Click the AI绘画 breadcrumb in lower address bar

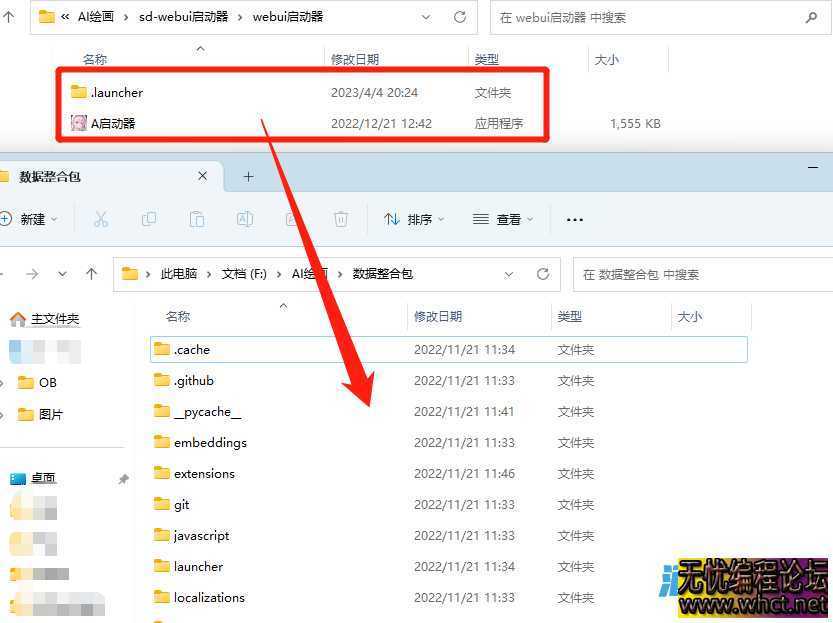point(309,274)
